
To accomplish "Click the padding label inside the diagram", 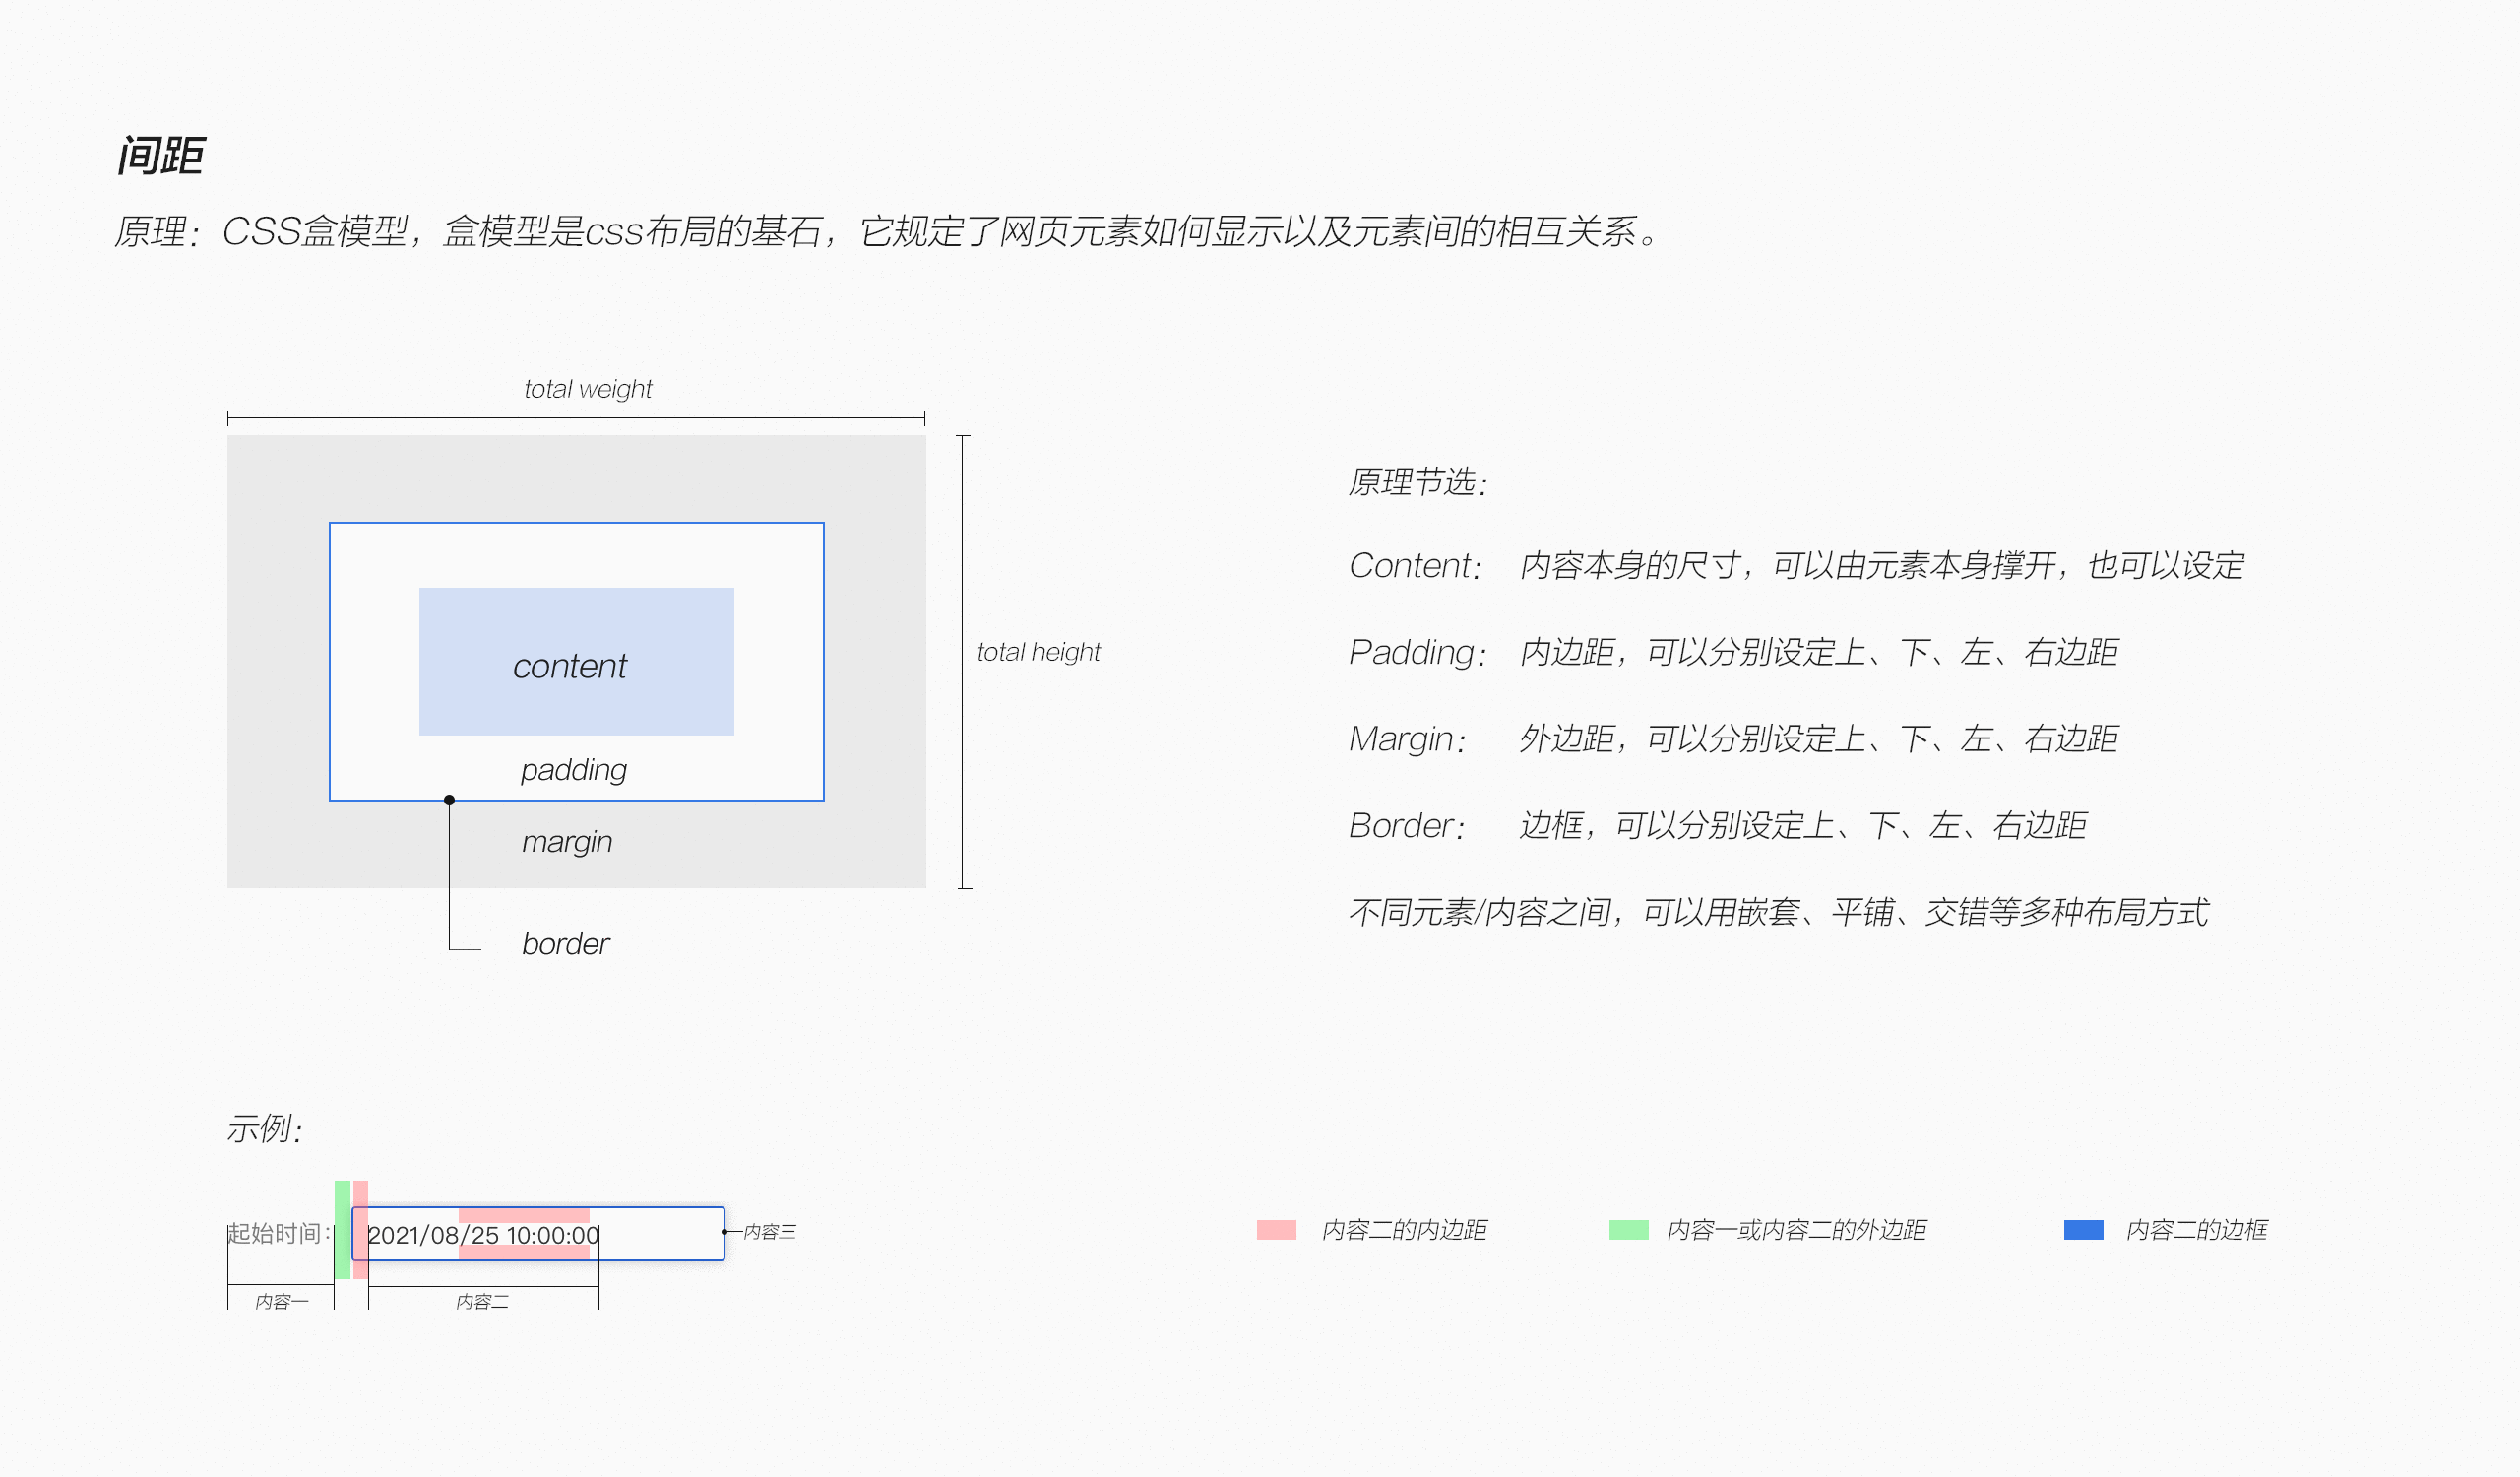I will point(573,770).
